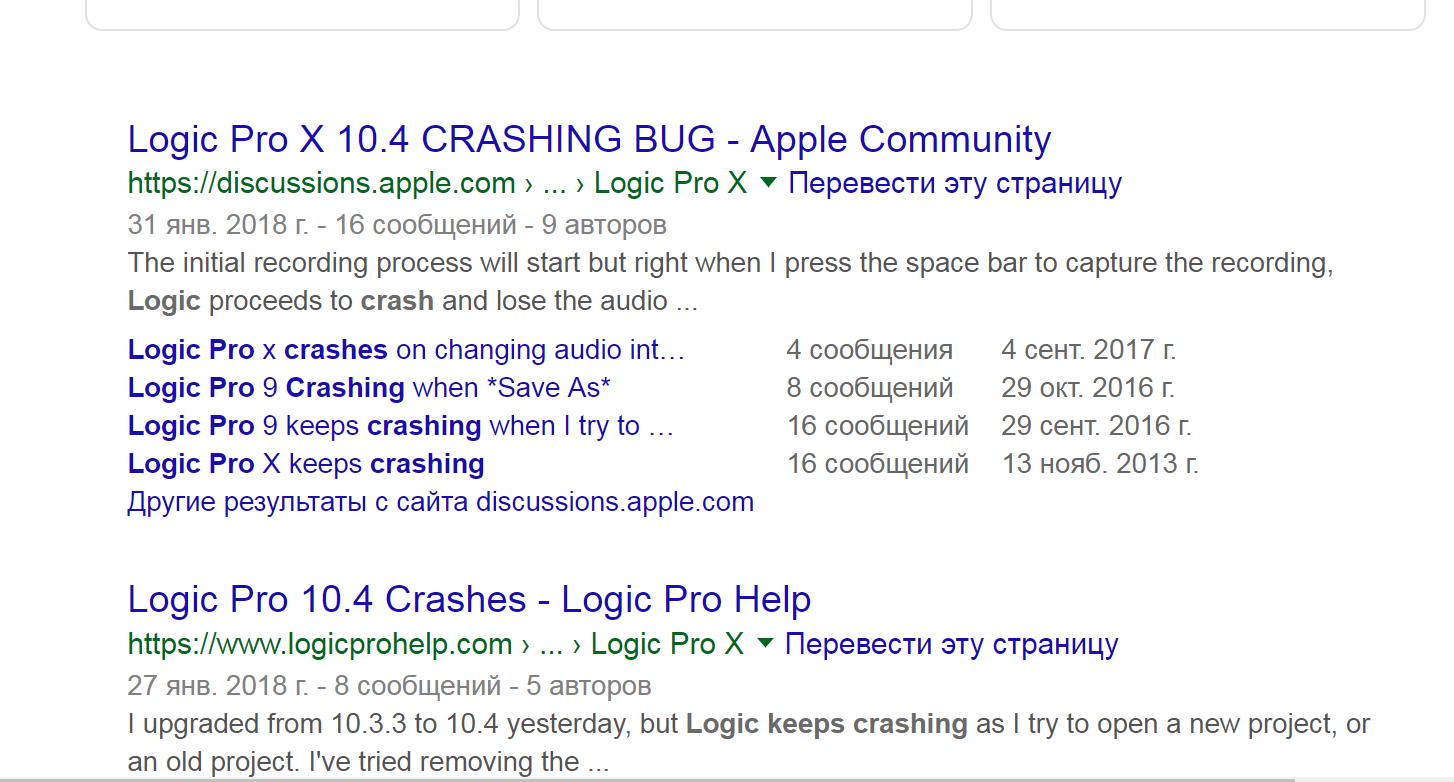
Task: Click 'Перевести эту страницу' for Apple Community result
Action: tap(955, 184)
